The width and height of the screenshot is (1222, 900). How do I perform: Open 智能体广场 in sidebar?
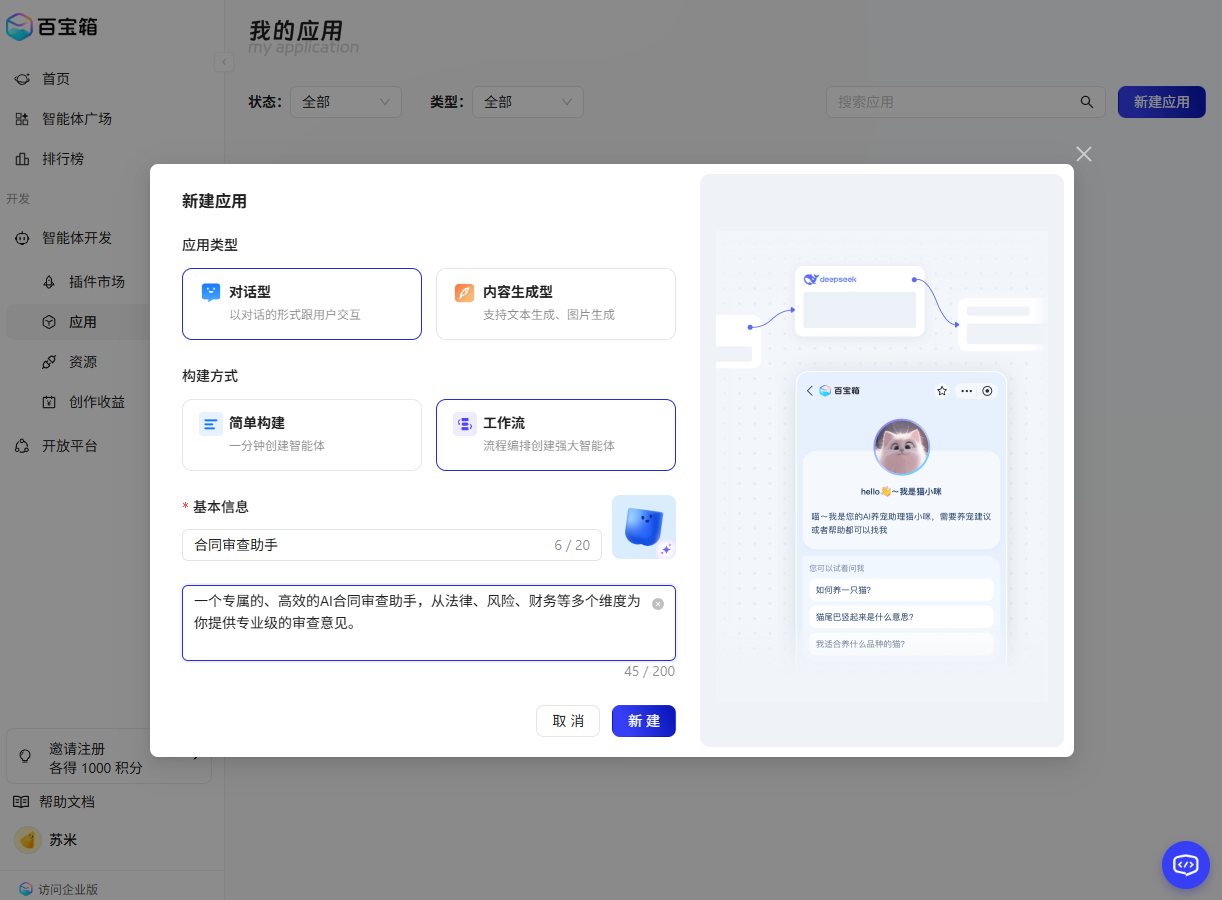[x=77, y=119]
